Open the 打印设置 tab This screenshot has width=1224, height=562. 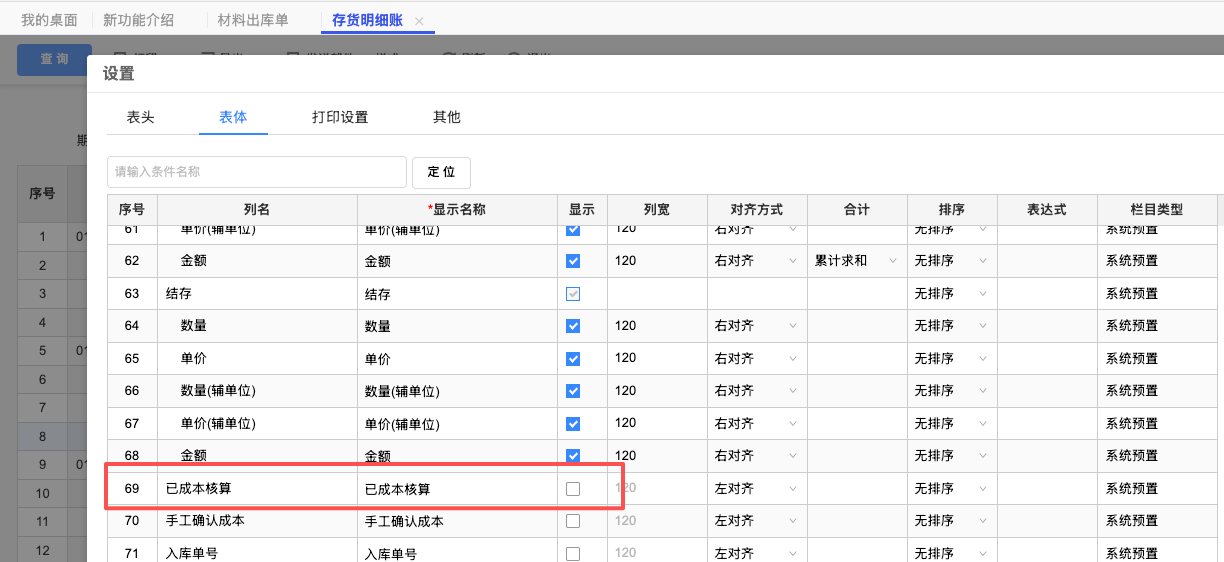click(x=340, y=117)
